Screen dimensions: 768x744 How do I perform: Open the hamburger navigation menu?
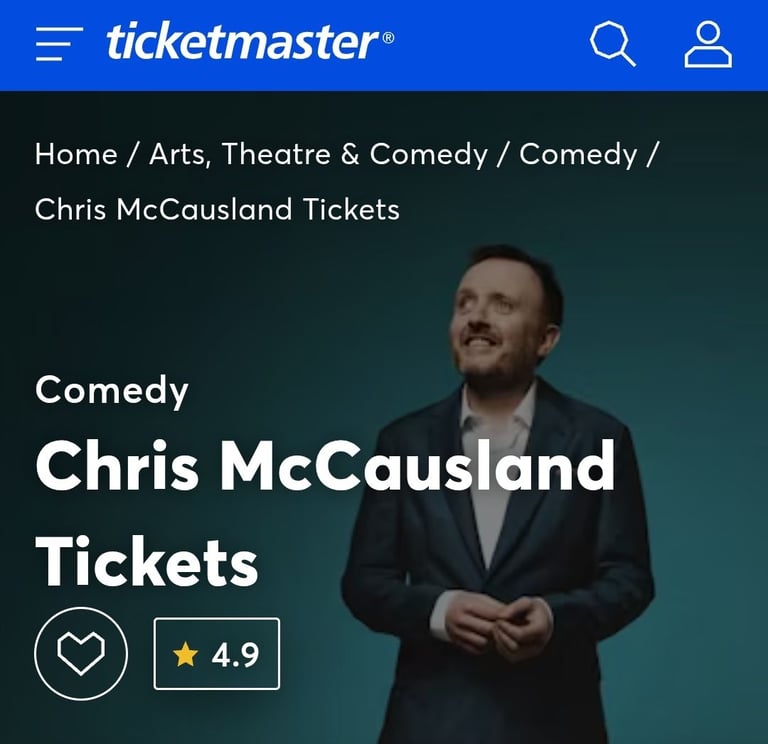[x=59, y=44]
